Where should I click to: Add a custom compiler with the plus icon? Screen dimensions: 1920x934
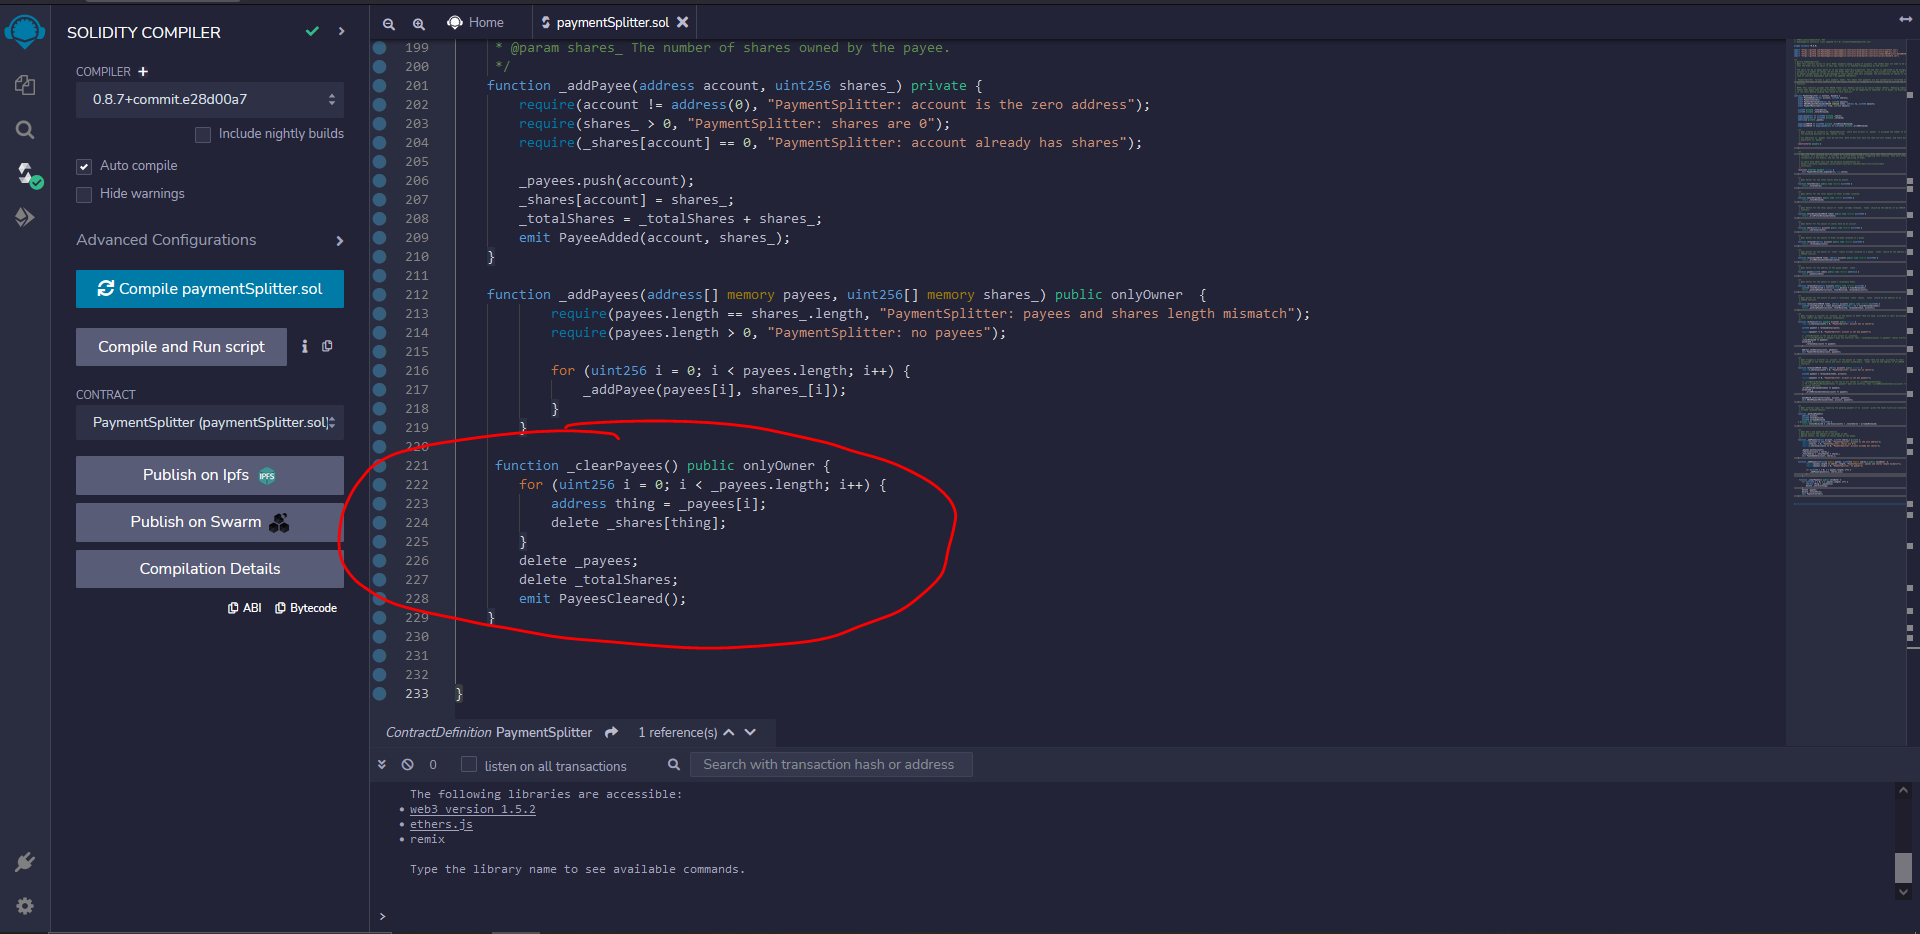[143, 72]
